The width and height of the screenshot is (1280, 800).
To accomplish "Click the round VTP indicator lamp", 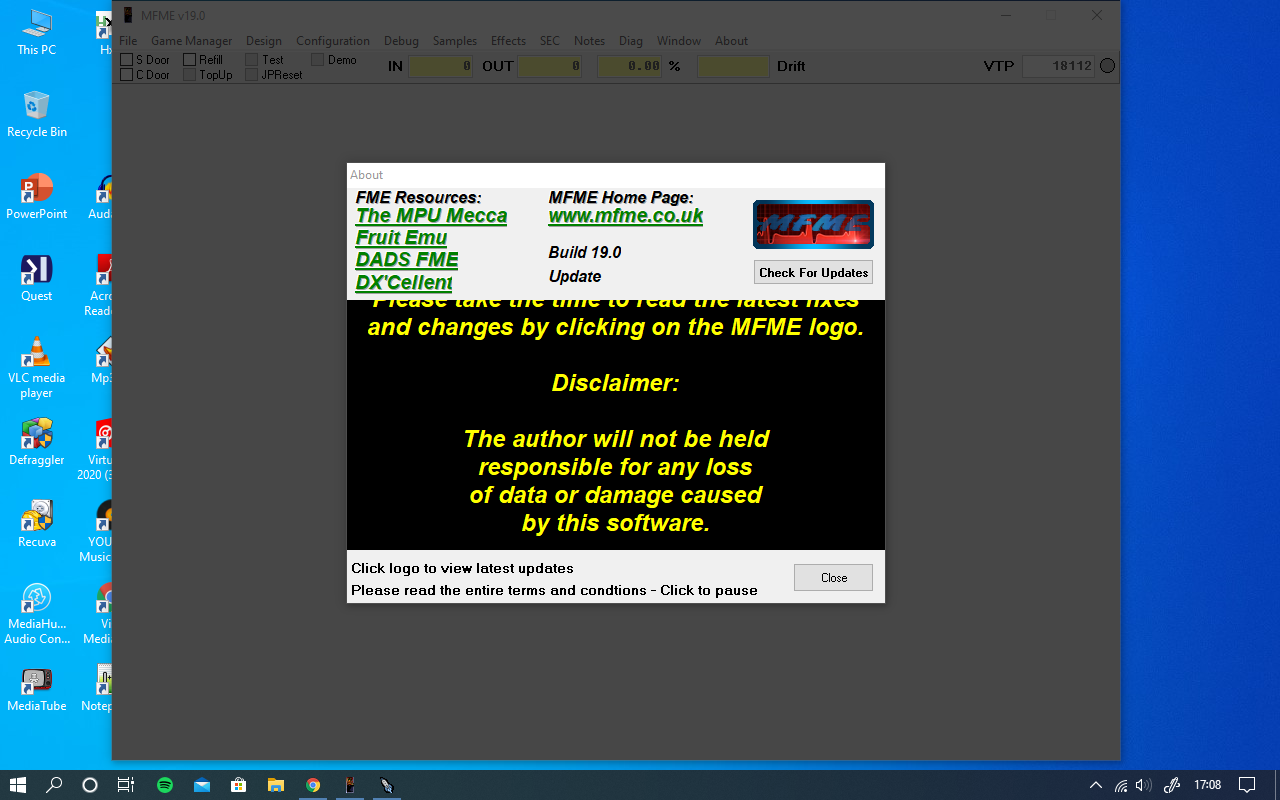I will [1107, 66].
